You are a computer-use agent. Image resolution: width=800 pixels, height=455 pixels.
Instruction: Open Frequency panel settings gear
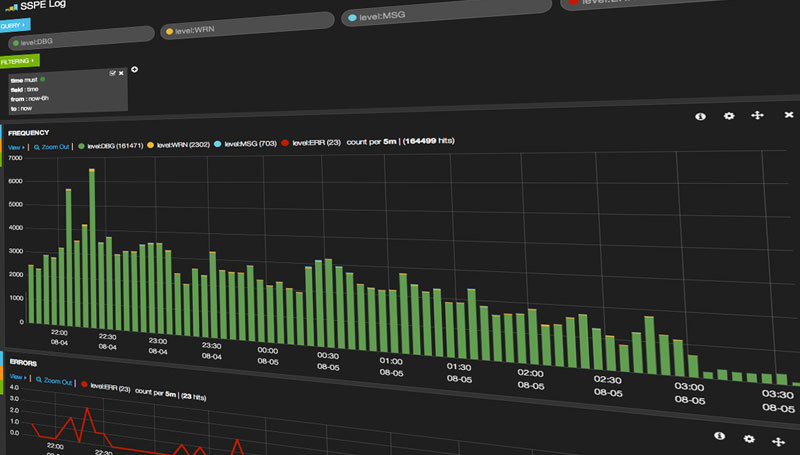pyautogui.click(x=729, y=116)
